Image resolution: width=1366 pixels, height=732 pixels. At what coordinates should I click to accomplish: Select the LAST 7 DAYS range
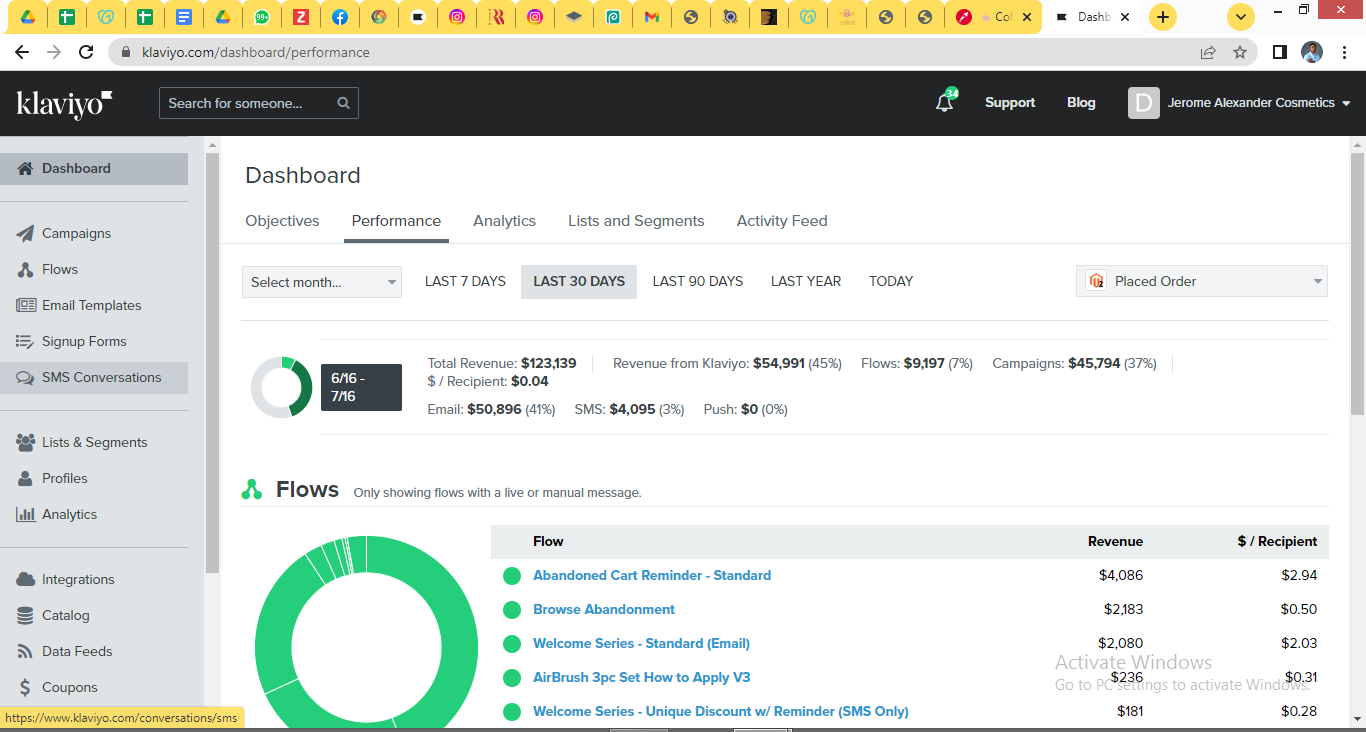465,281
